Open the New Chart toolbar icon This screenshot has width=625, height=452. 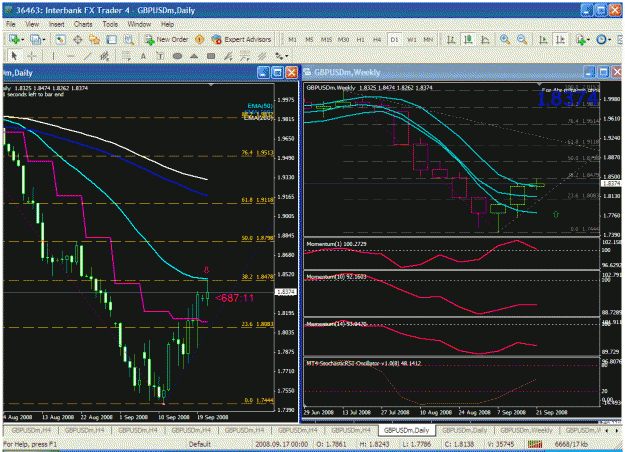click(x=14, y=39)
